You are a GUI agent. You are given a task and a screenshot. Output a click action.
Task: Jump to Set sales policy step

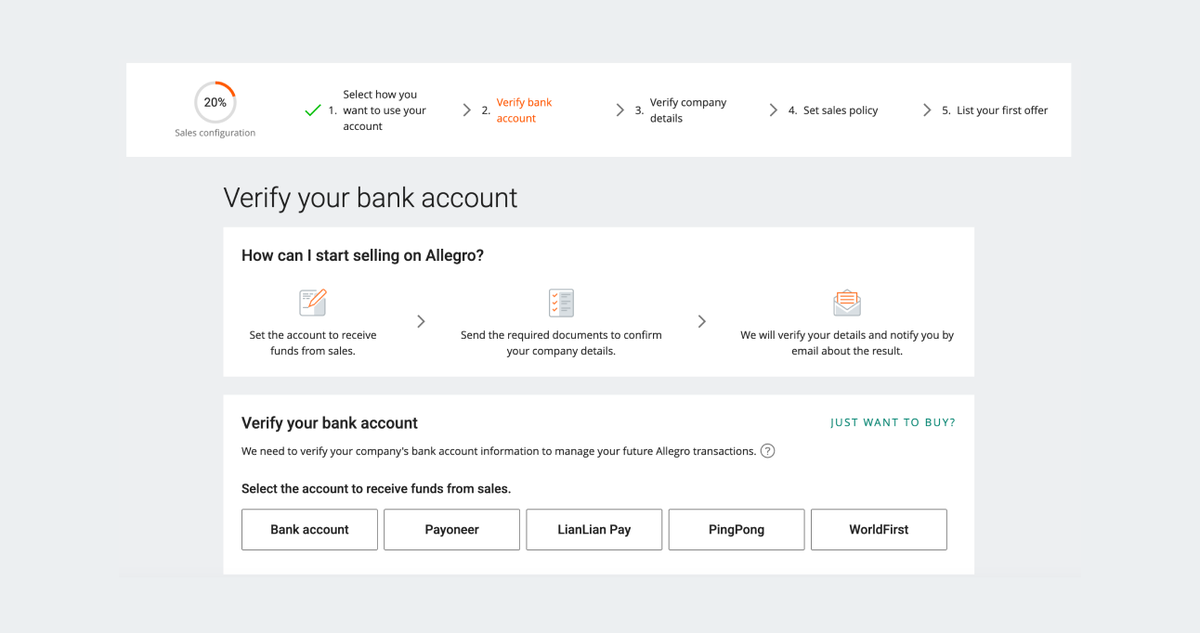840,110
